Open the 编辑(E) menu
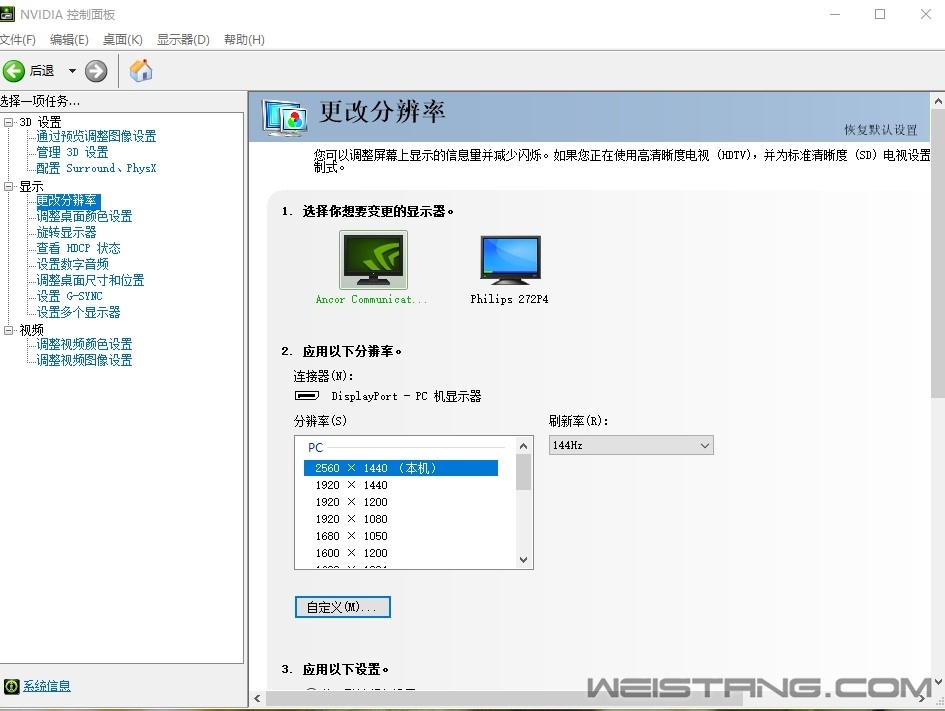The image size is (945, 711). [x=69, y=40]
